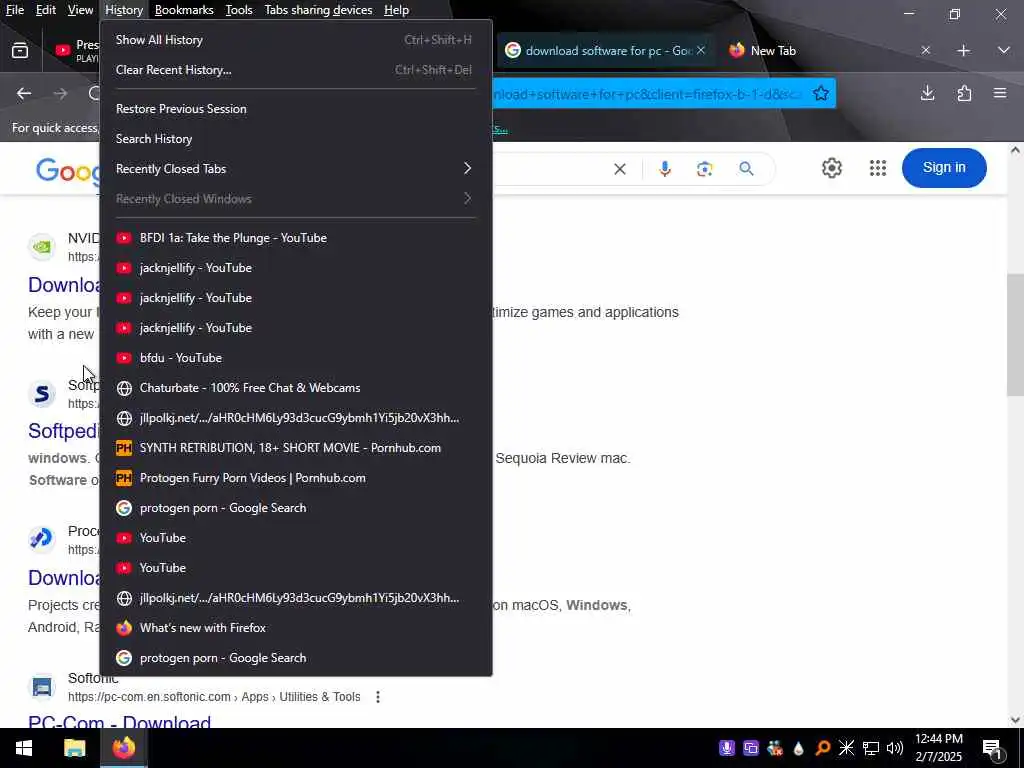Click the Google search magnifier button
This screenshot has height=768, width=1024.
point(746,169)
